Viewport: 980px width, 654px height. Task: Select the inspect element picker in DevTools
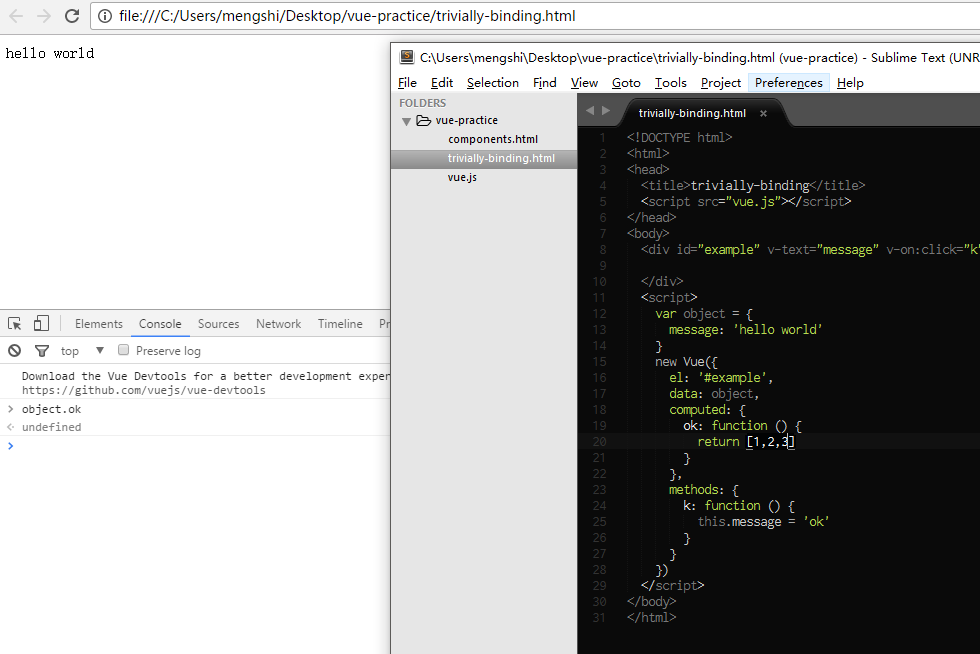14,323
